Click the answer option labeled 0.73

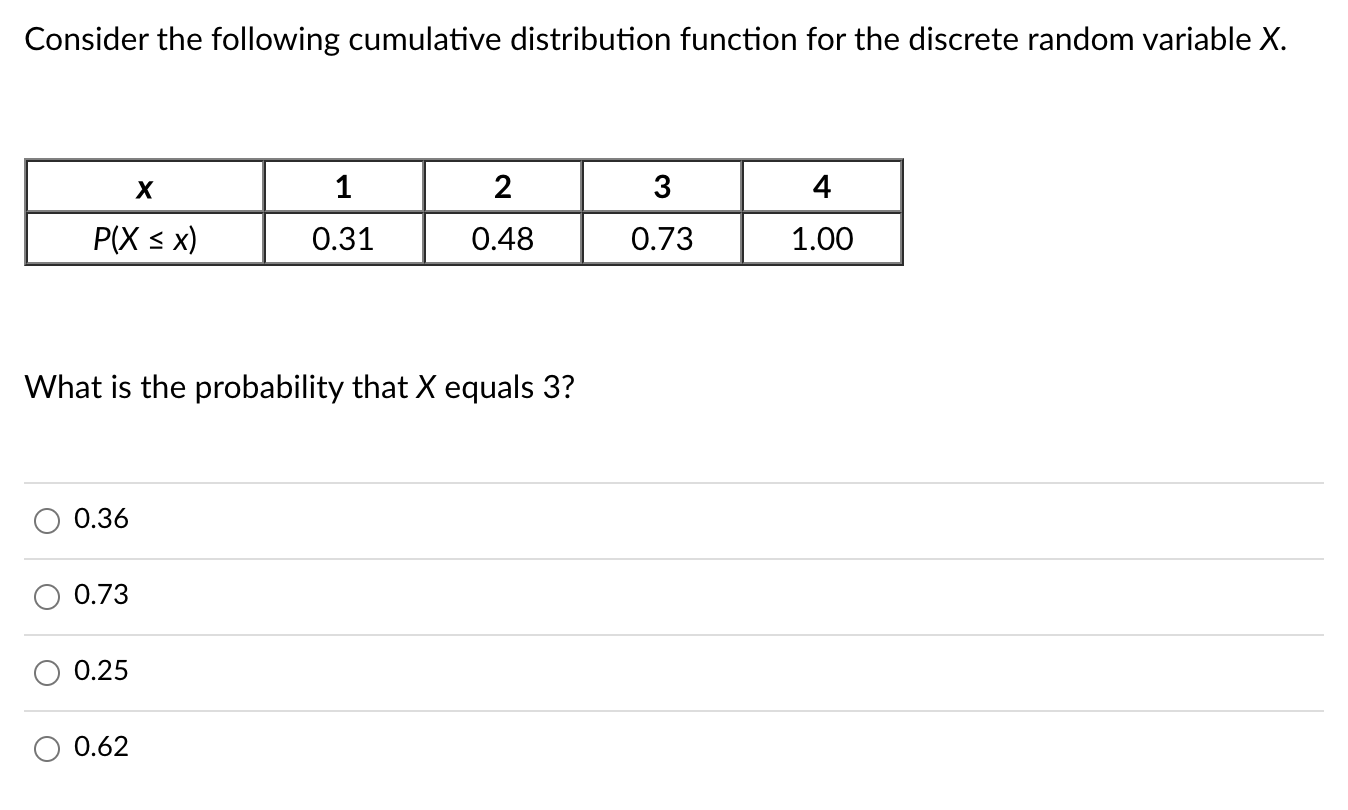(100, 595)
